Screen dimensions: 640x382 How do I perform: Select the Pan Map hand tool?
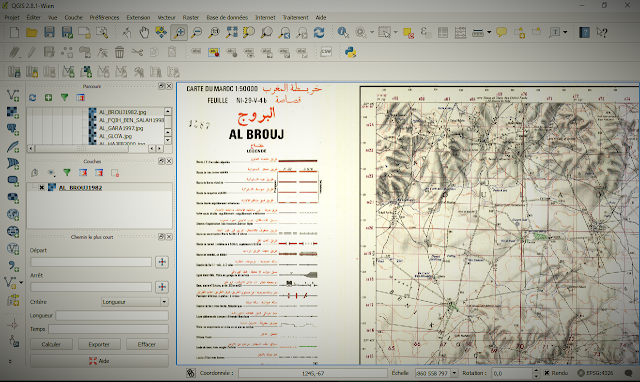pyautogui.click(x=144, y=32)
